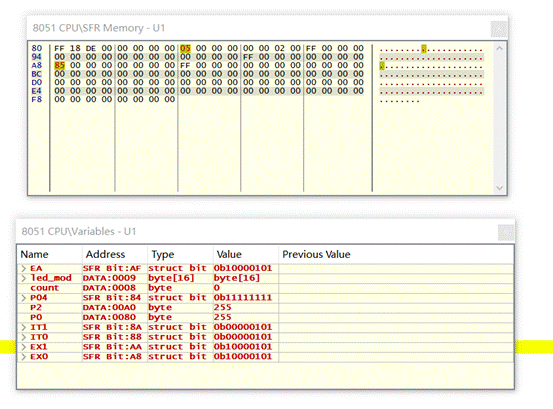The width and height of the screenshot is (553, 409).
Task: Select the P2 variable name
Action: tap(36, 307)
